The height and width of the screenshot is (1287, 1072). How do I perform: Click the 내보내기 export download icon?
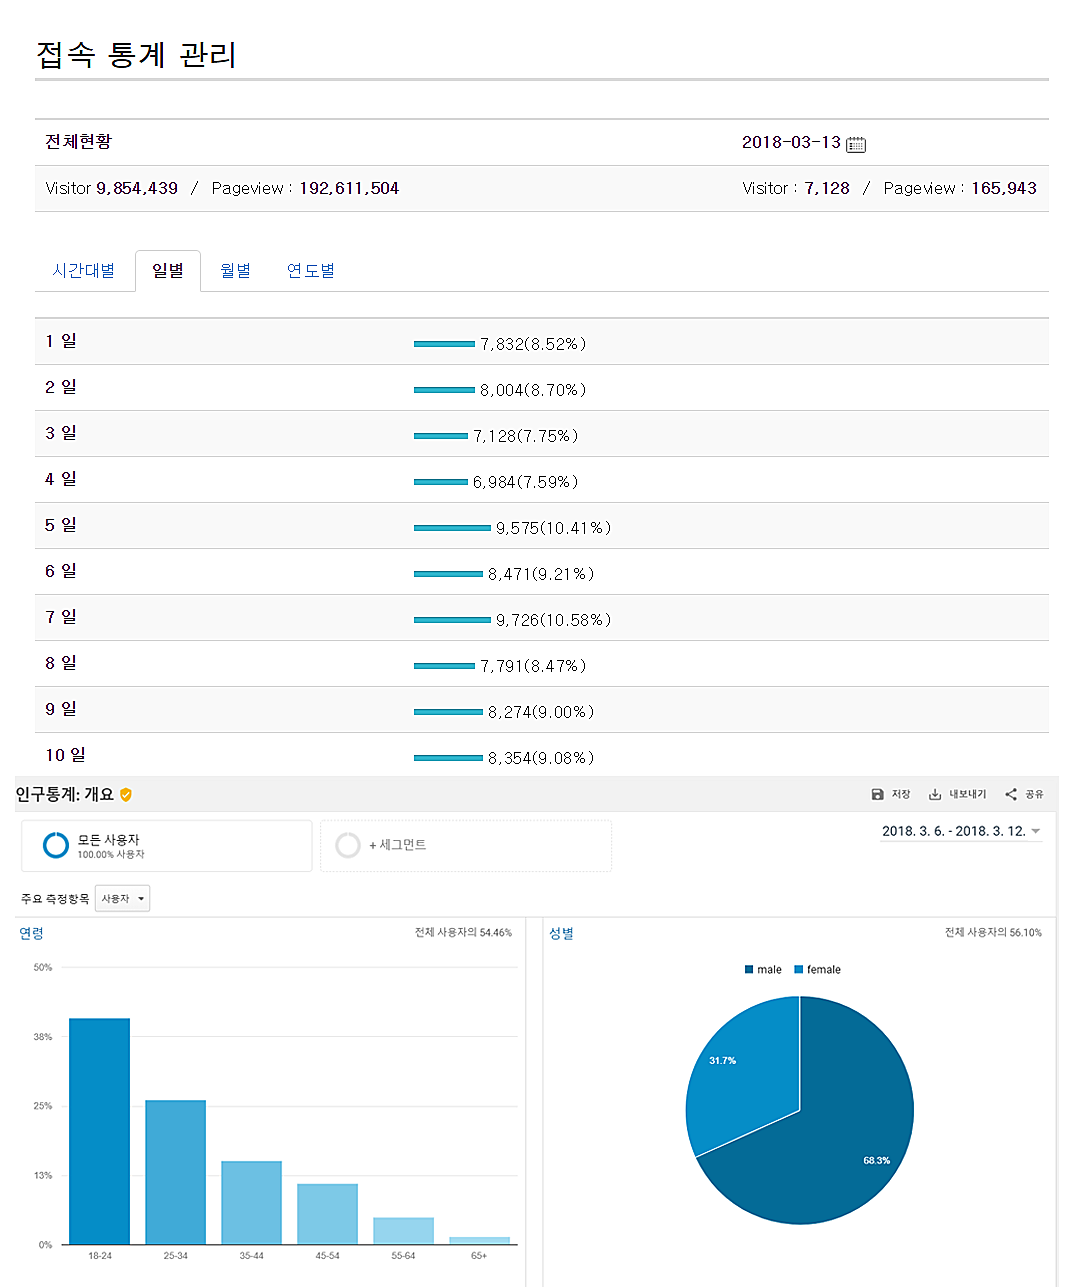(935, 794)
